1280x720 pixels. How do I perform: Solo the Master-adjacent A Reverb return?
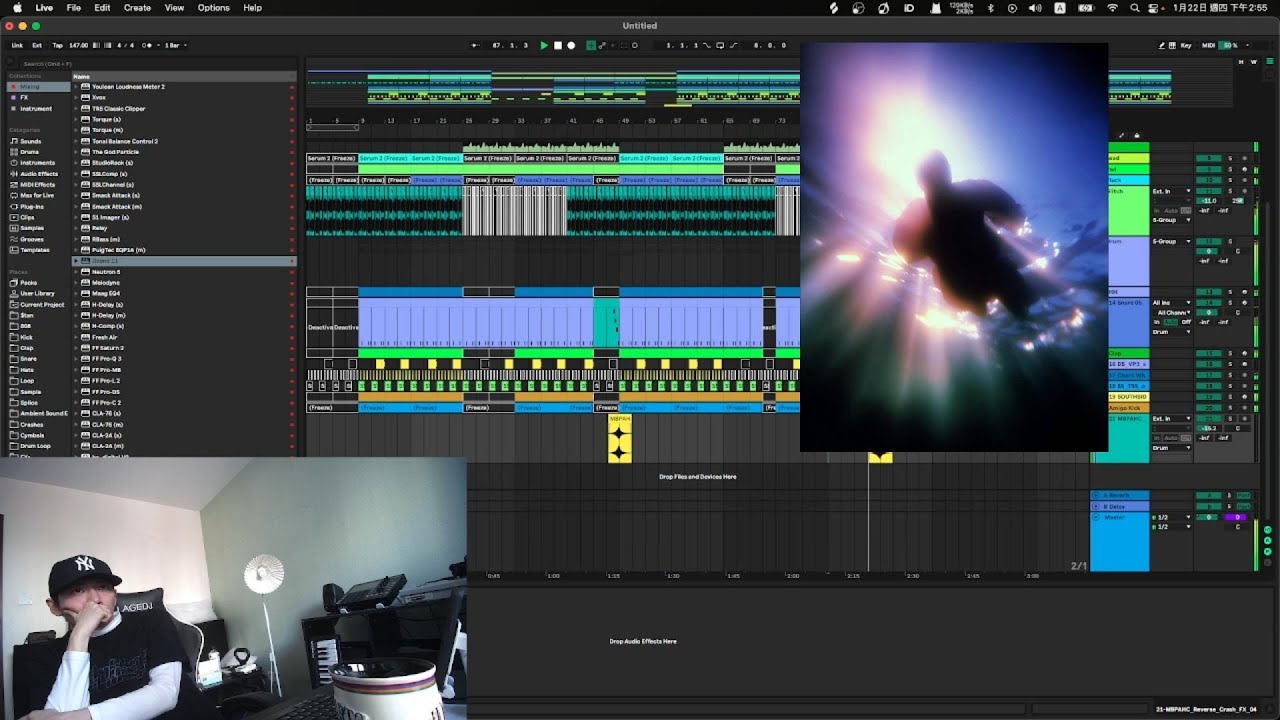(1229, 495)
